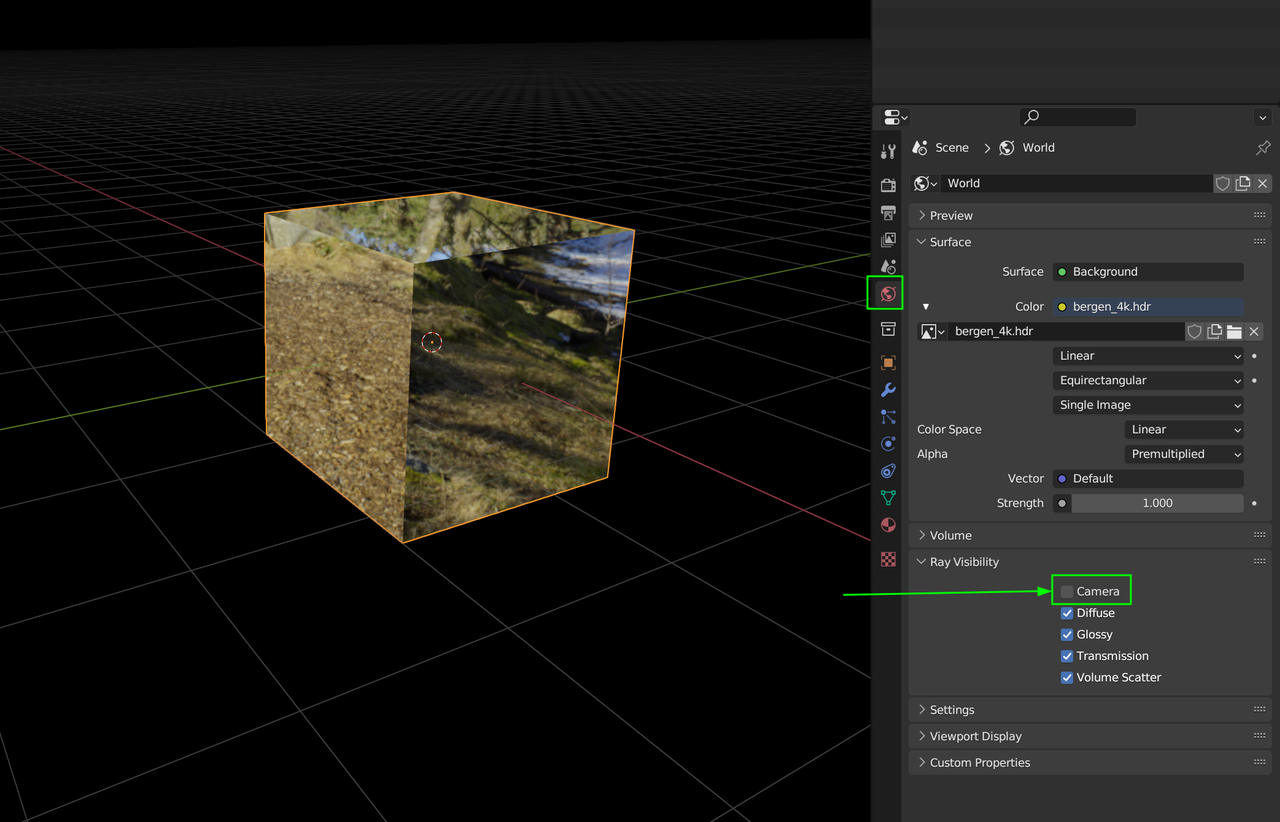Open the Equirectangular projection dropdown
This screenshot has height=822, width=1280.
[1148, 380]
